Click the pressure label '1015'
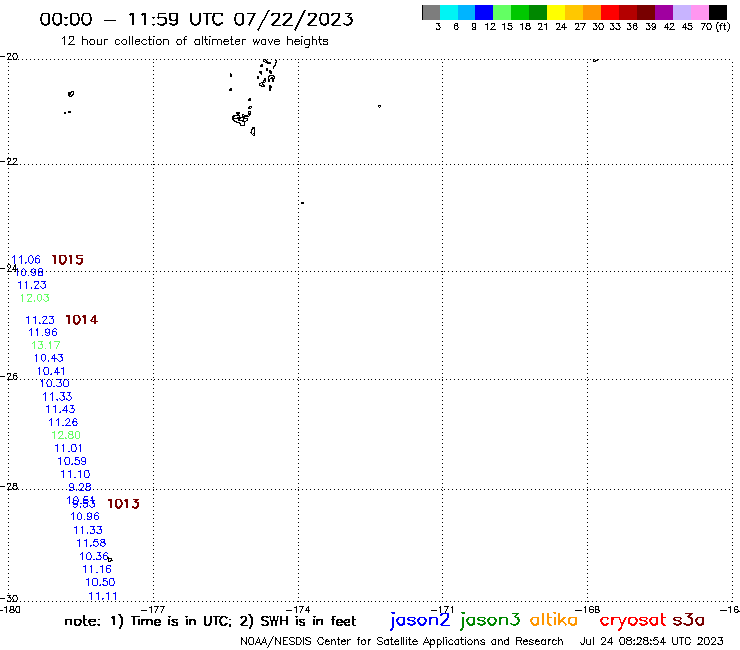The image size is (740, 650). [x=67, y=260]
